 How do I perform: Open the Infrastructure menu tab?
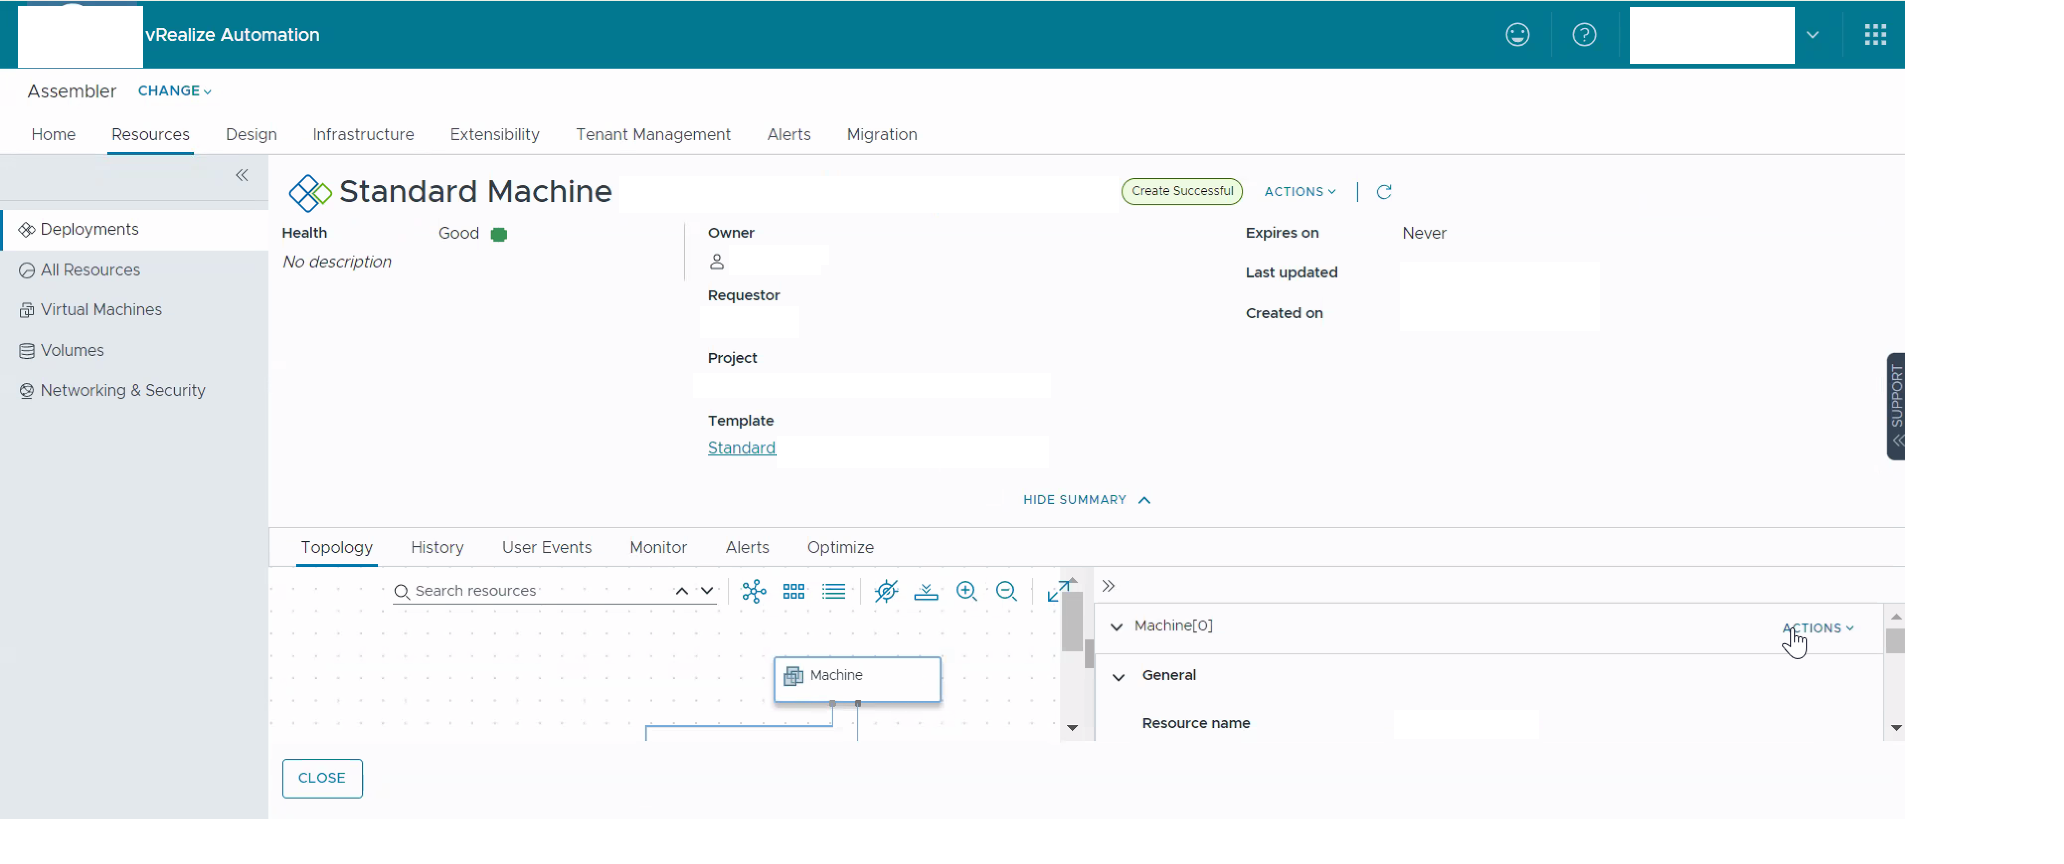coord(363,134)
